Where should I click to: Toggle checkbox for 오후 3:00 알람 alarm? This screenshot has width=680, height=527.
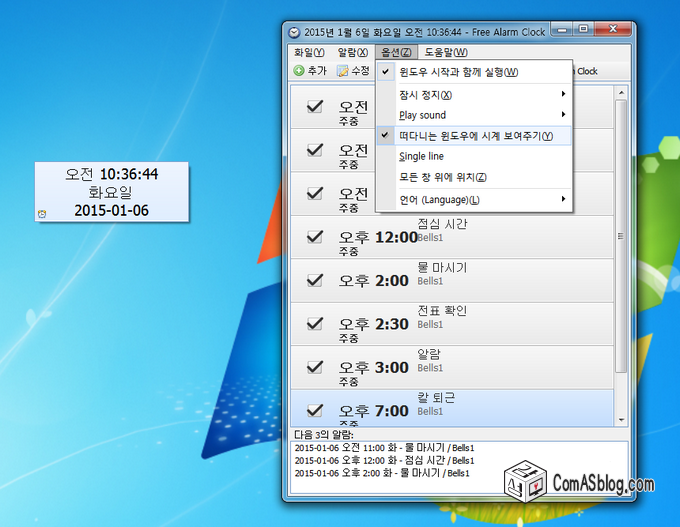[x=315, y=367]
